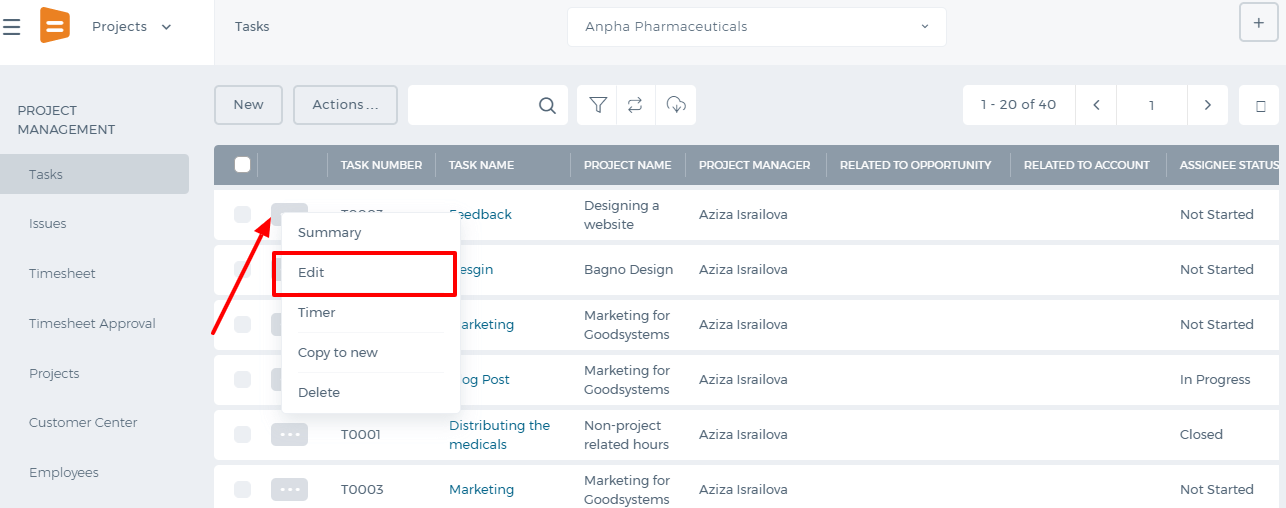Open the Distributing the medicals task link
The height and width of the screenshot is (508, 1286).
(499, 435)
